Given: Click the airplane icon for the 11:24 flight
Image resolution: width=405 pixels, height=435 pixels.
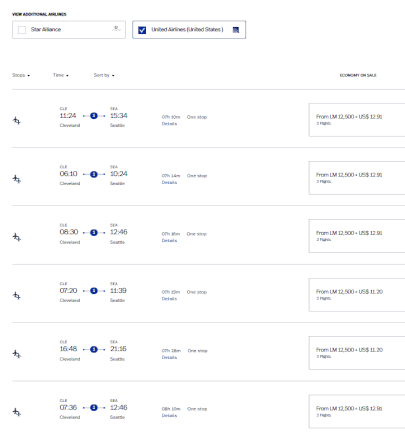Looking at the screenshot, I should pyautogui.click(x=17, y=121).
